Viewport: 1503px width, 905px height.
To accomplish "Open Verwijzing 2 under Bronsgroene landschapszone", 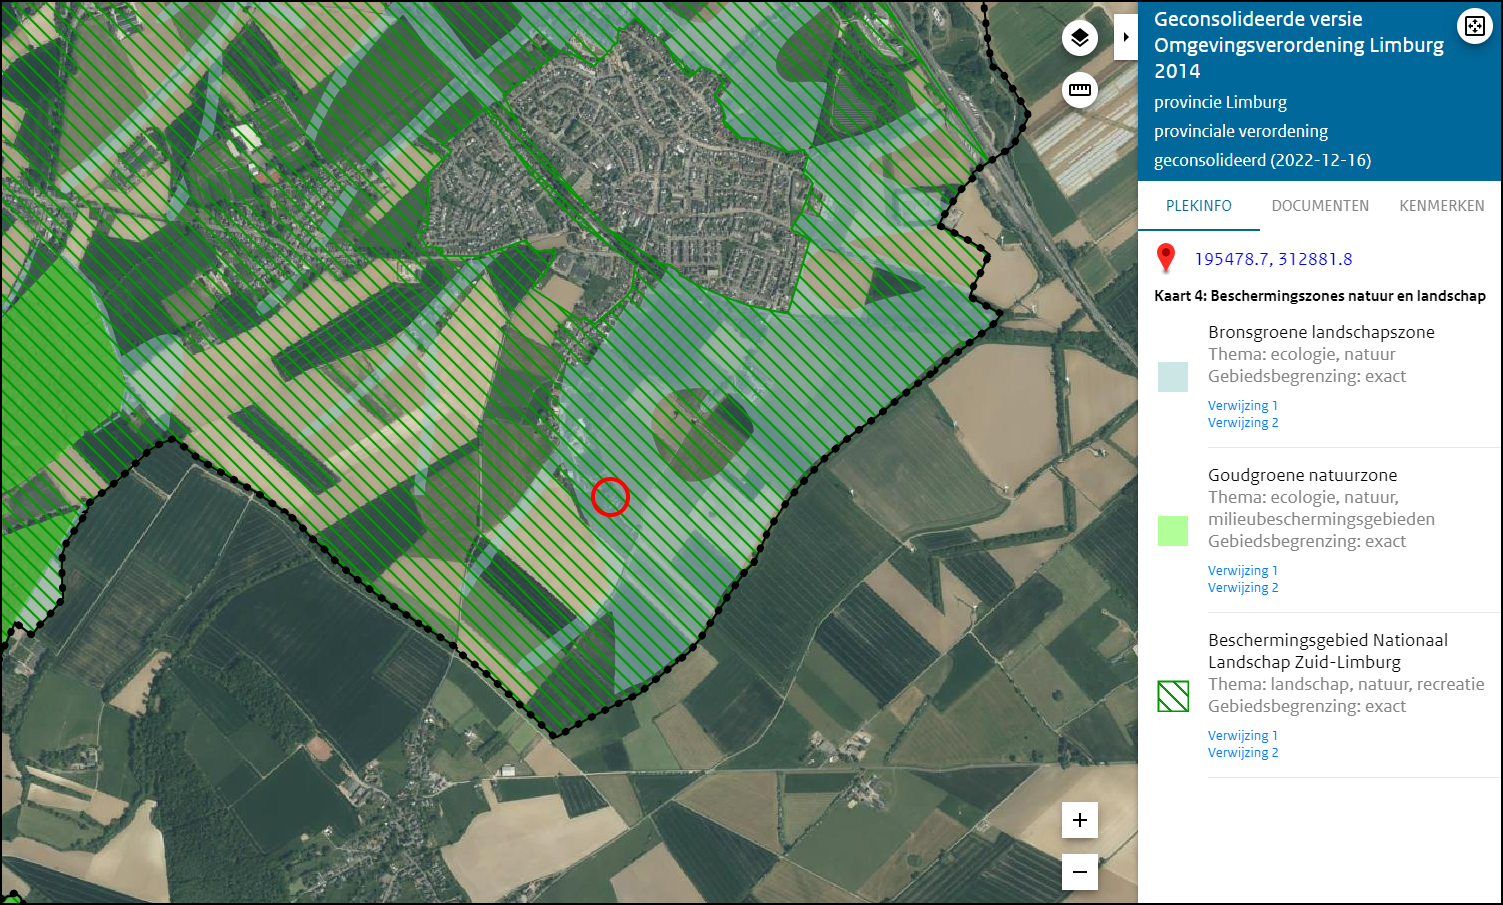I will 1242,422.
